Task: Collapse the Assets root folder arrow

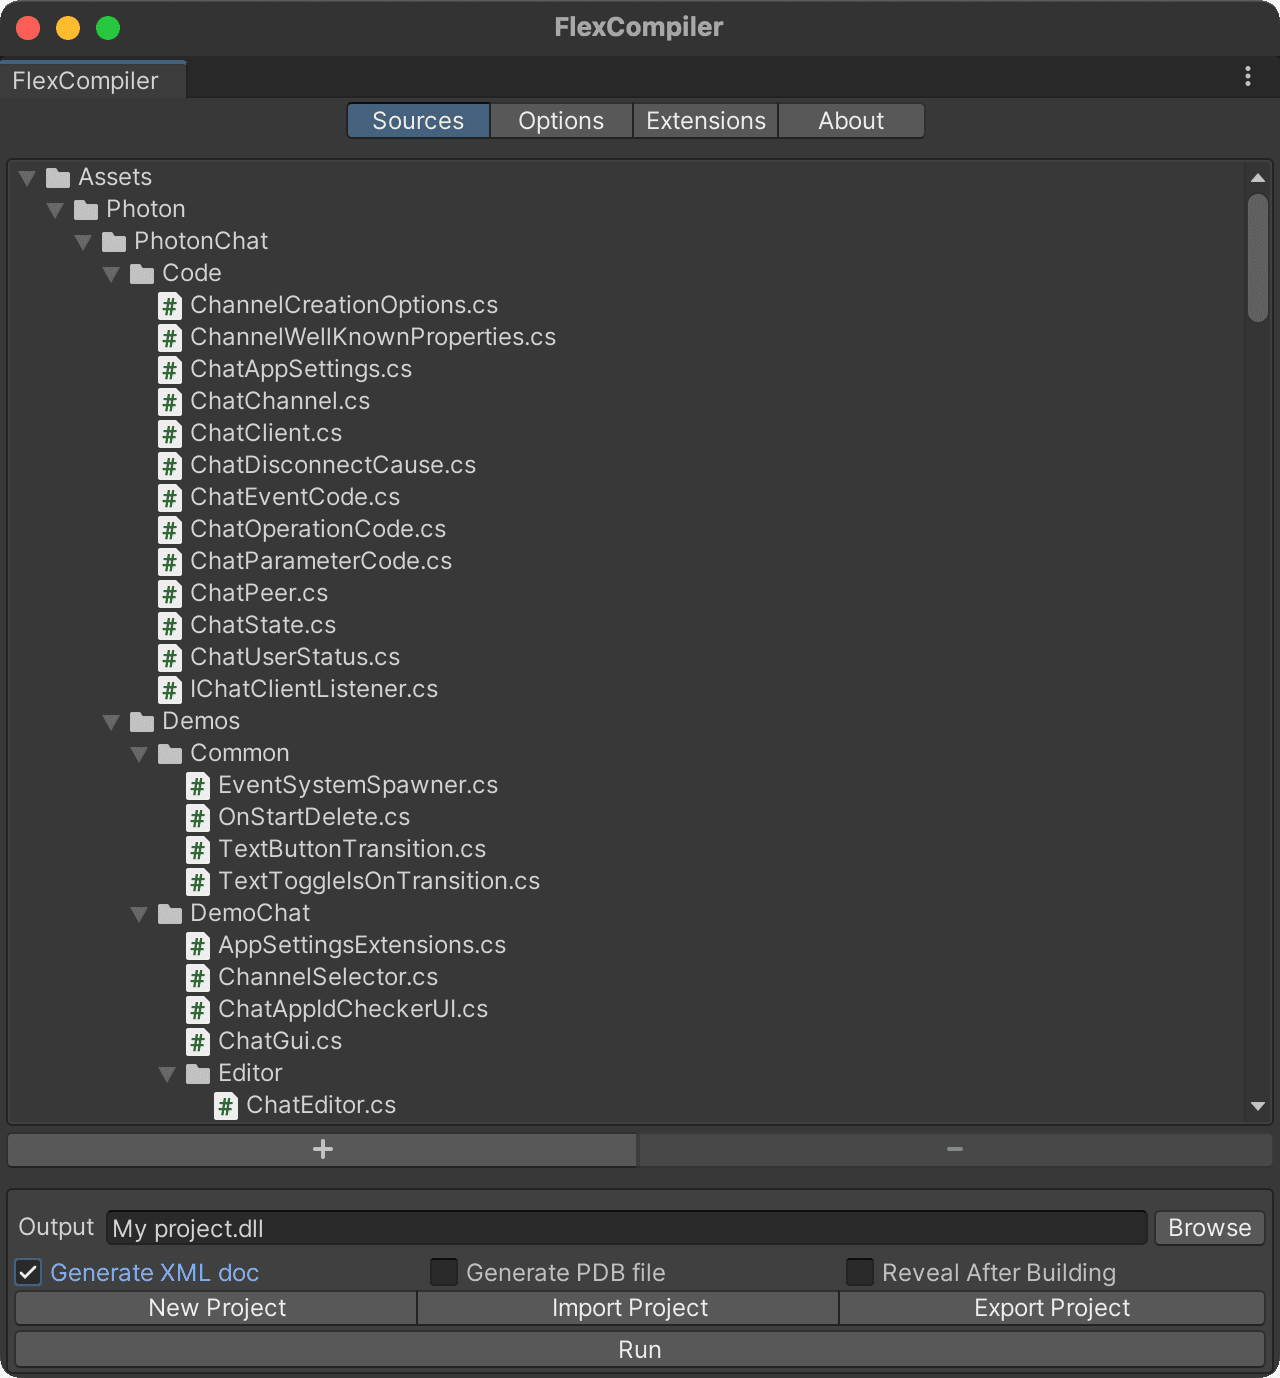Action: click(27, 178)
